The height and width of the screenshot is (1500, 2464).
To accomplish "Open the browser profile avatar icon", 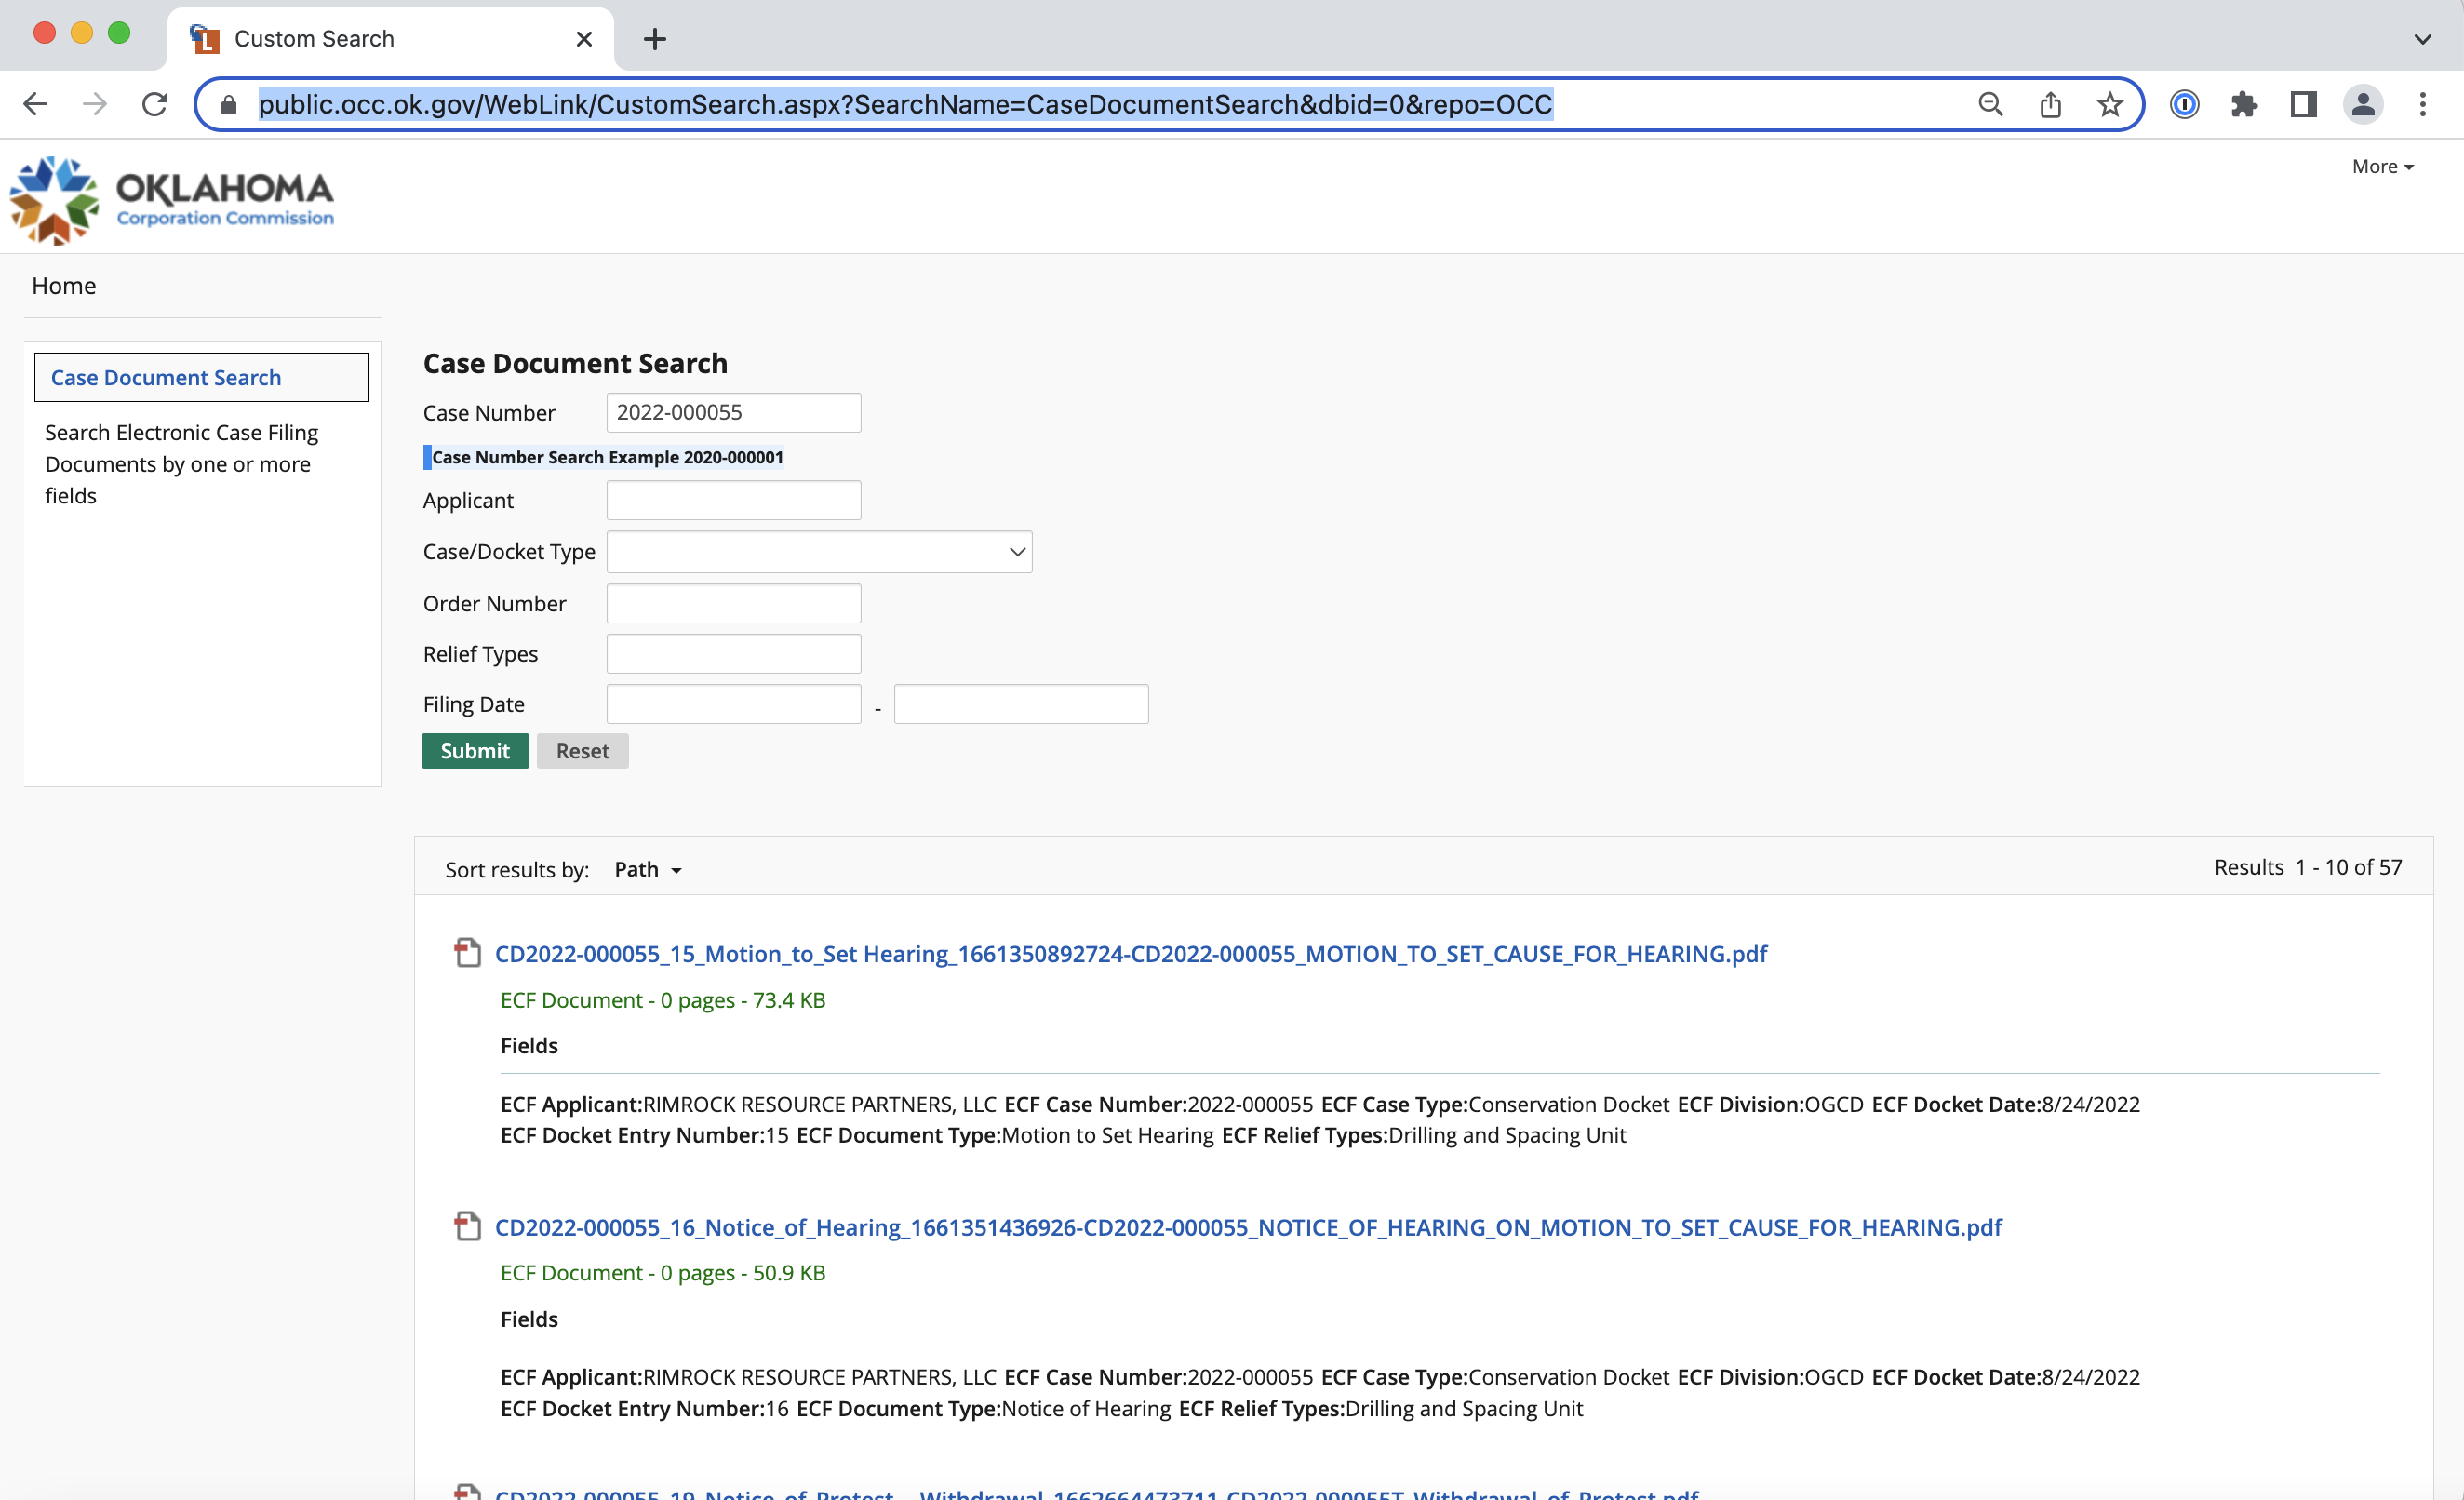I will [x=2363, y=104].
